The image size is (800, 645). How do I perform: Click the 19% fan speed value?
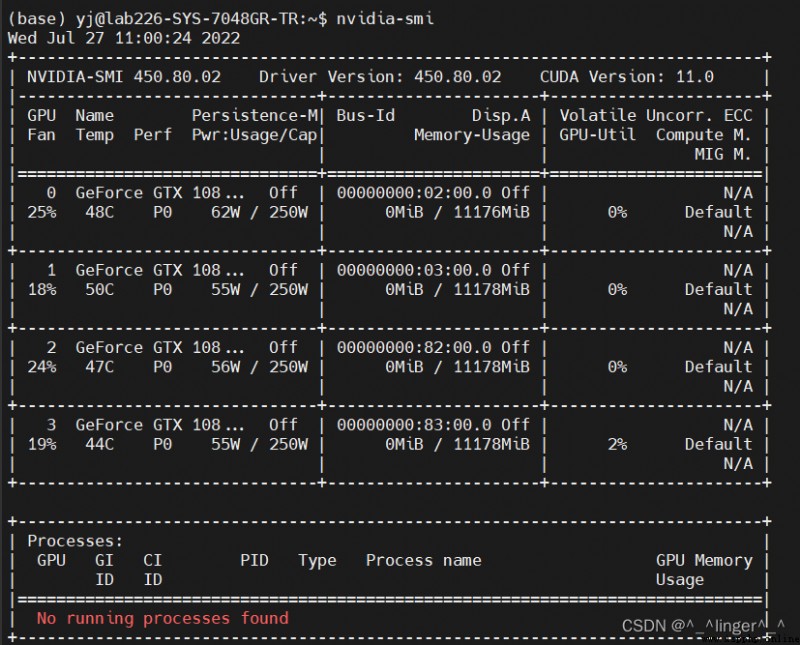(42, 444)
